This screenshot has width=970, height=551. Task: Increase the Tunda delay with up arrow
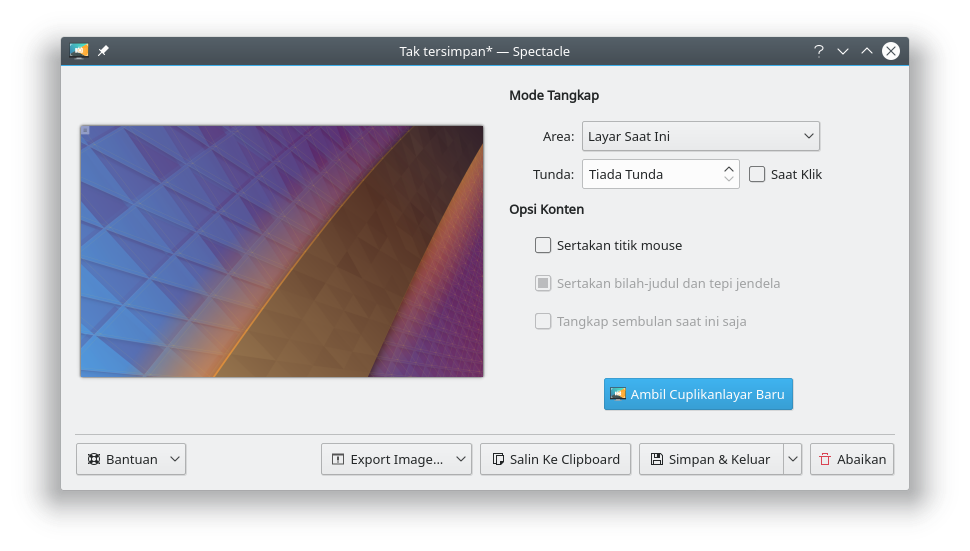[x=729, y=169]
